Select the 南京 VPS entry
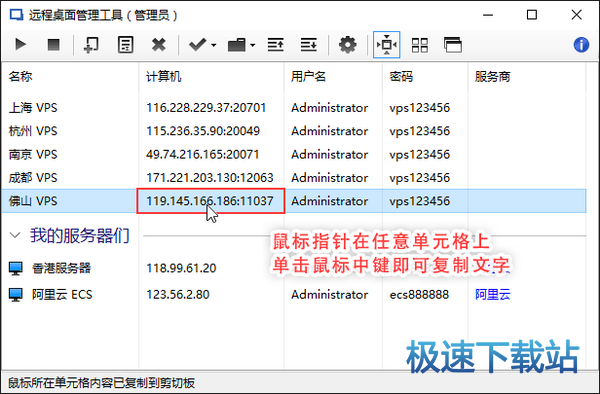600x394 pixels. (x=33, y=154)
